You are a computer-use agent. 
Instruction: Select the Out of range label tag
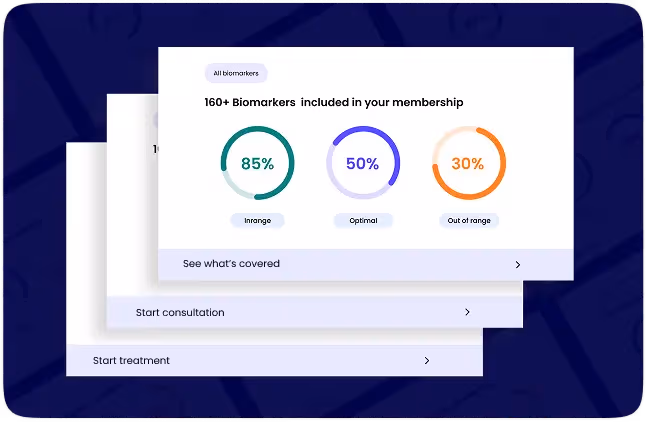[x=469, y=220]
